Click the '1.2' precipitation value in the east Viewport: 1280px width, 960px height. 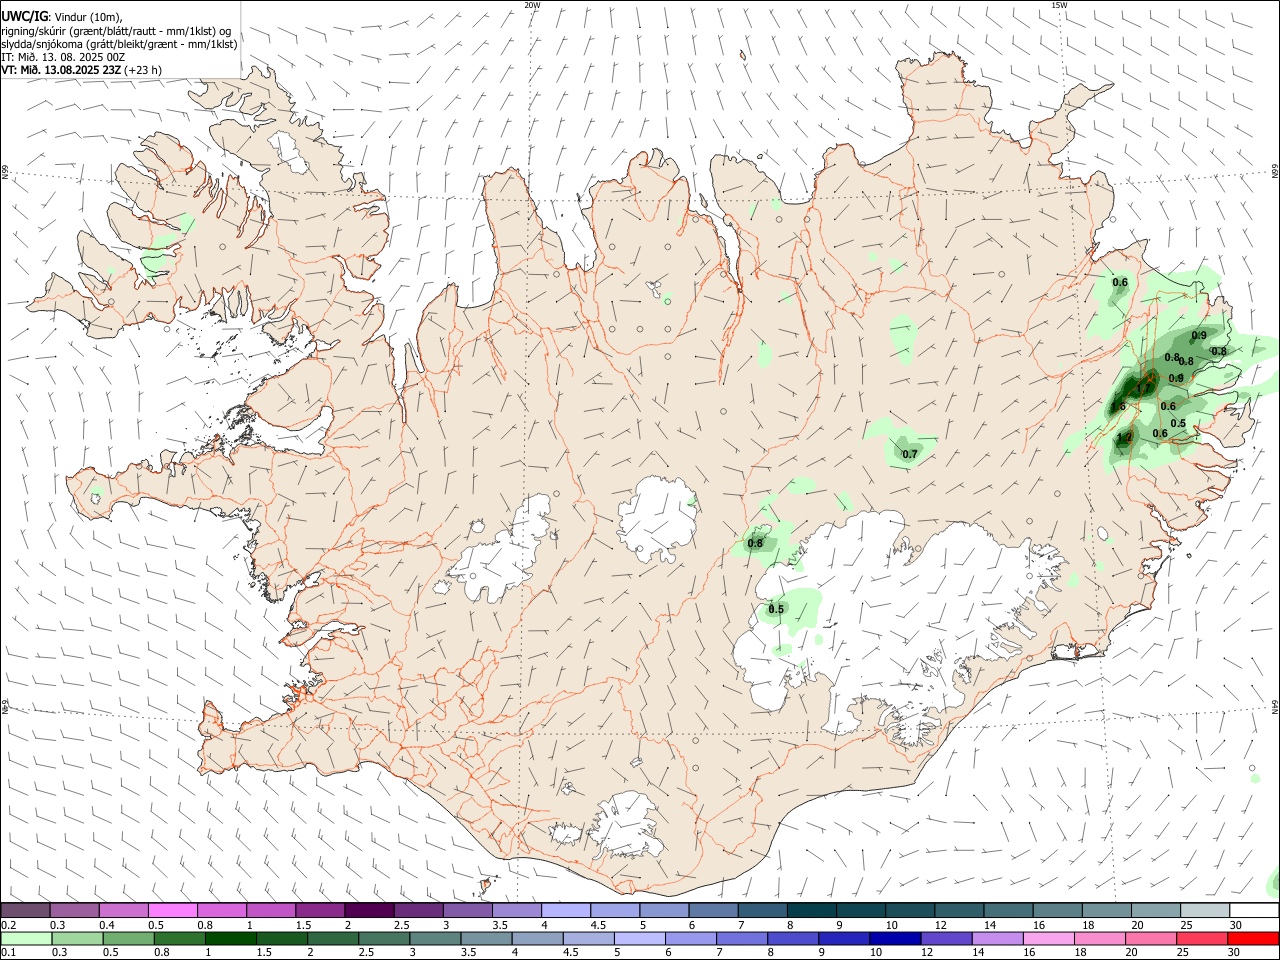click(1124, 438)
